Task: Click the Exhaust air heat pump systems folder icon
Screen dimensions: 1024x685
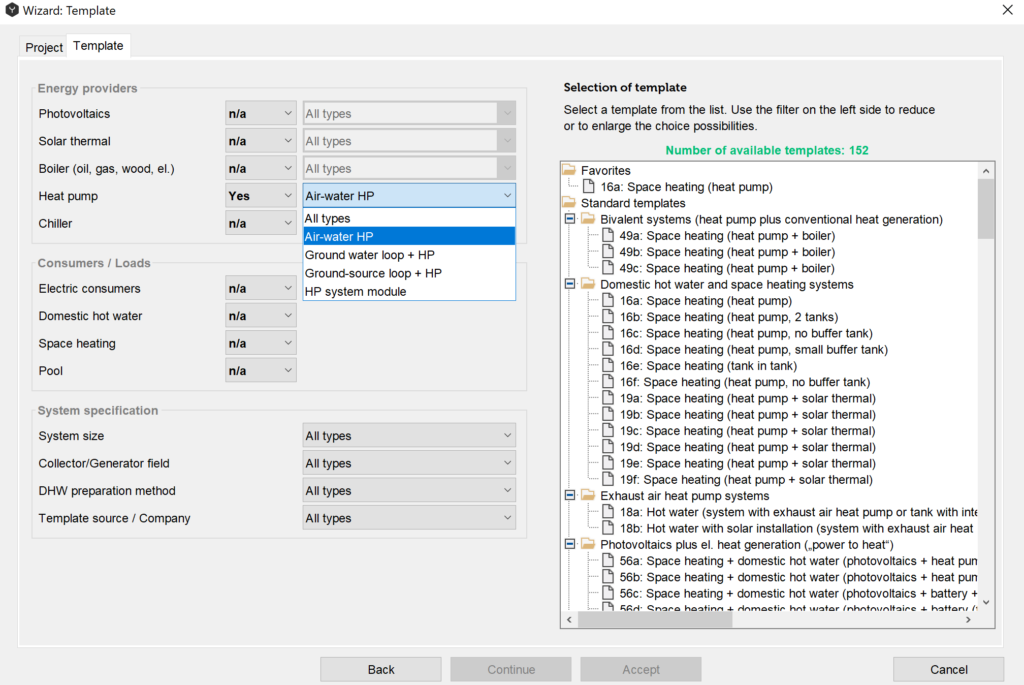Action: [588, 496]
